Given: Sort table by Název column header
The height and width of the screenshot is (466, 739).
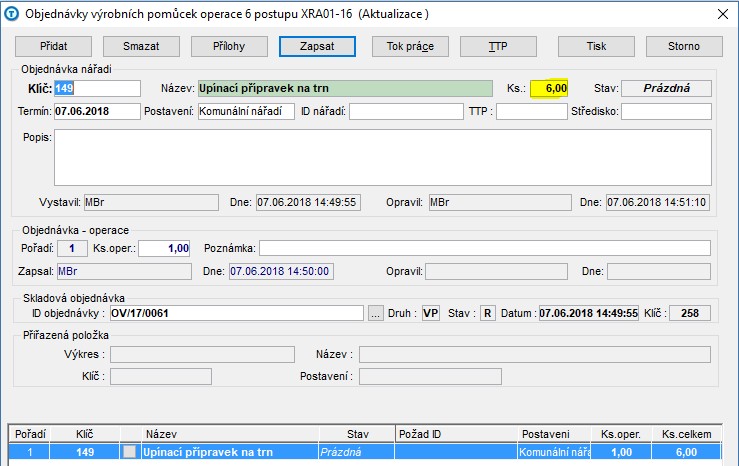Looking at the screenshot, I should tap(230, 434).
